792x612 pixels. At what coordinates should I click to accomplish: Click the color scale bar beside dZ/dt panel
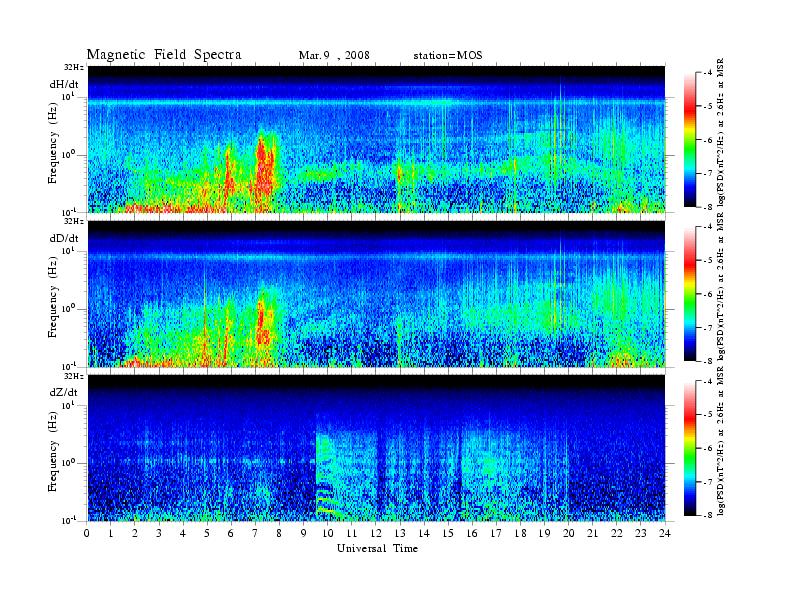click(690, 448)
